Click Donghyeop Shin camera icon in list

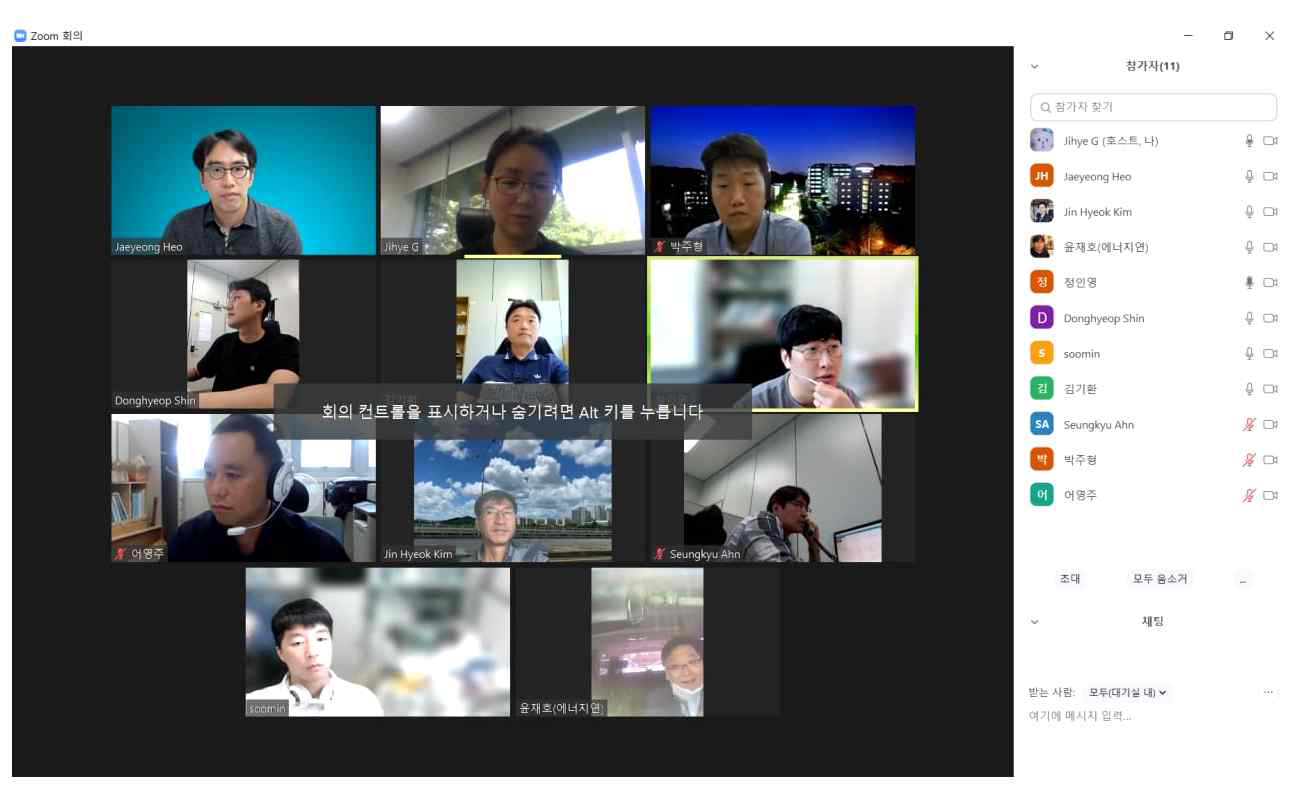(x=1271, y=318)
